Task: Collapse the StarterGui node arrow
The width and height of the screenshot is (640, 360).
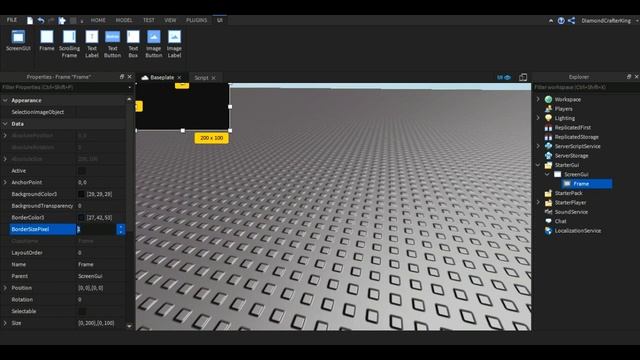Action: (538, 165)
